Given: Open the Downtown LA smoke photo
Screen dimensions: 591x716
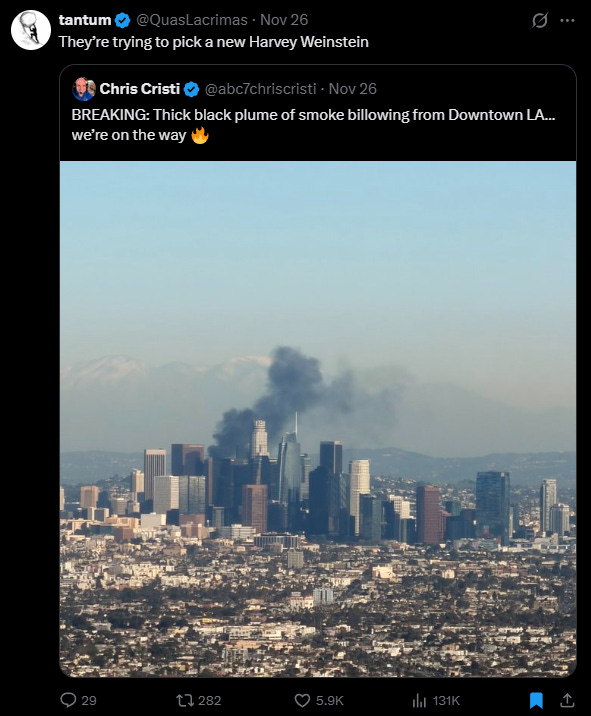Looking at the screenshot, I should pos(318,419).
